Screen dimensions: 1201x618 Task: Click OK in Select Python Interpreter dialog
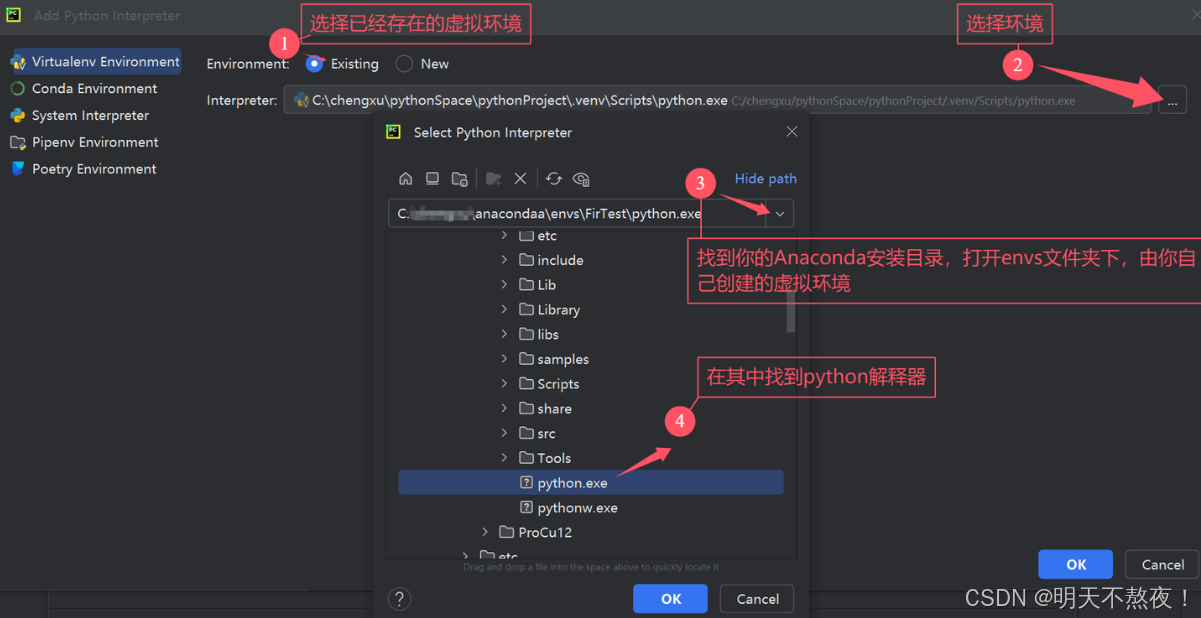pyautogui.click(x=671, y=599)
